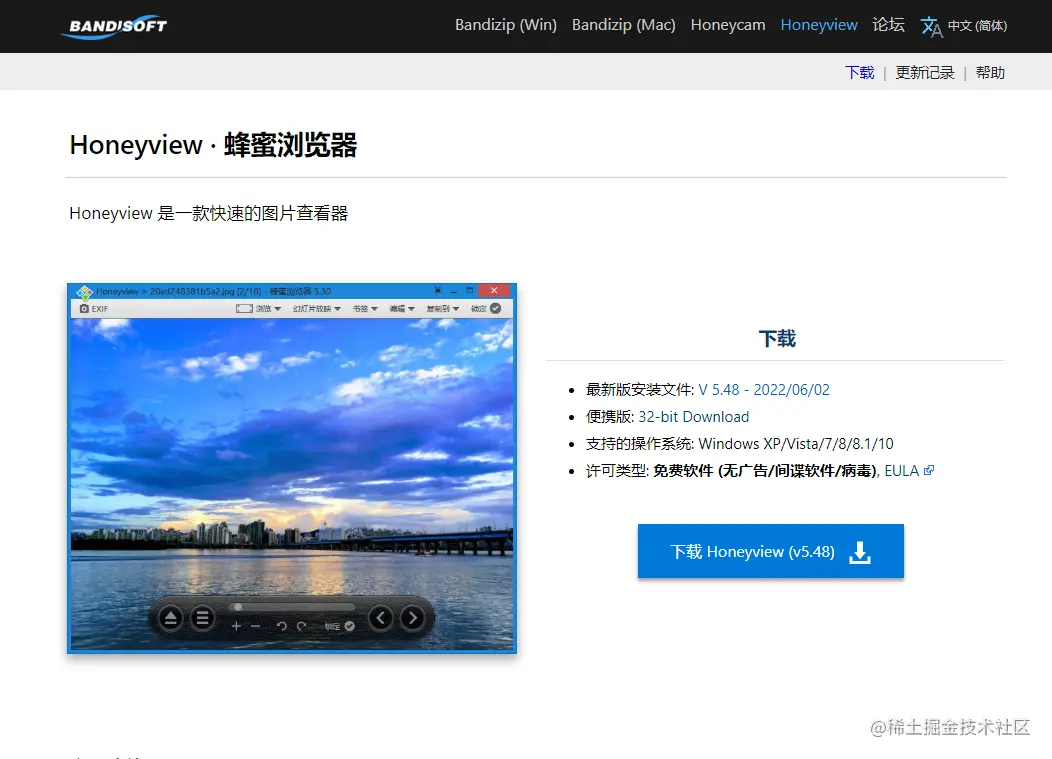Click the translate language icon
Viewport: 1052px width, 759px height.
[x=931, y=26]
